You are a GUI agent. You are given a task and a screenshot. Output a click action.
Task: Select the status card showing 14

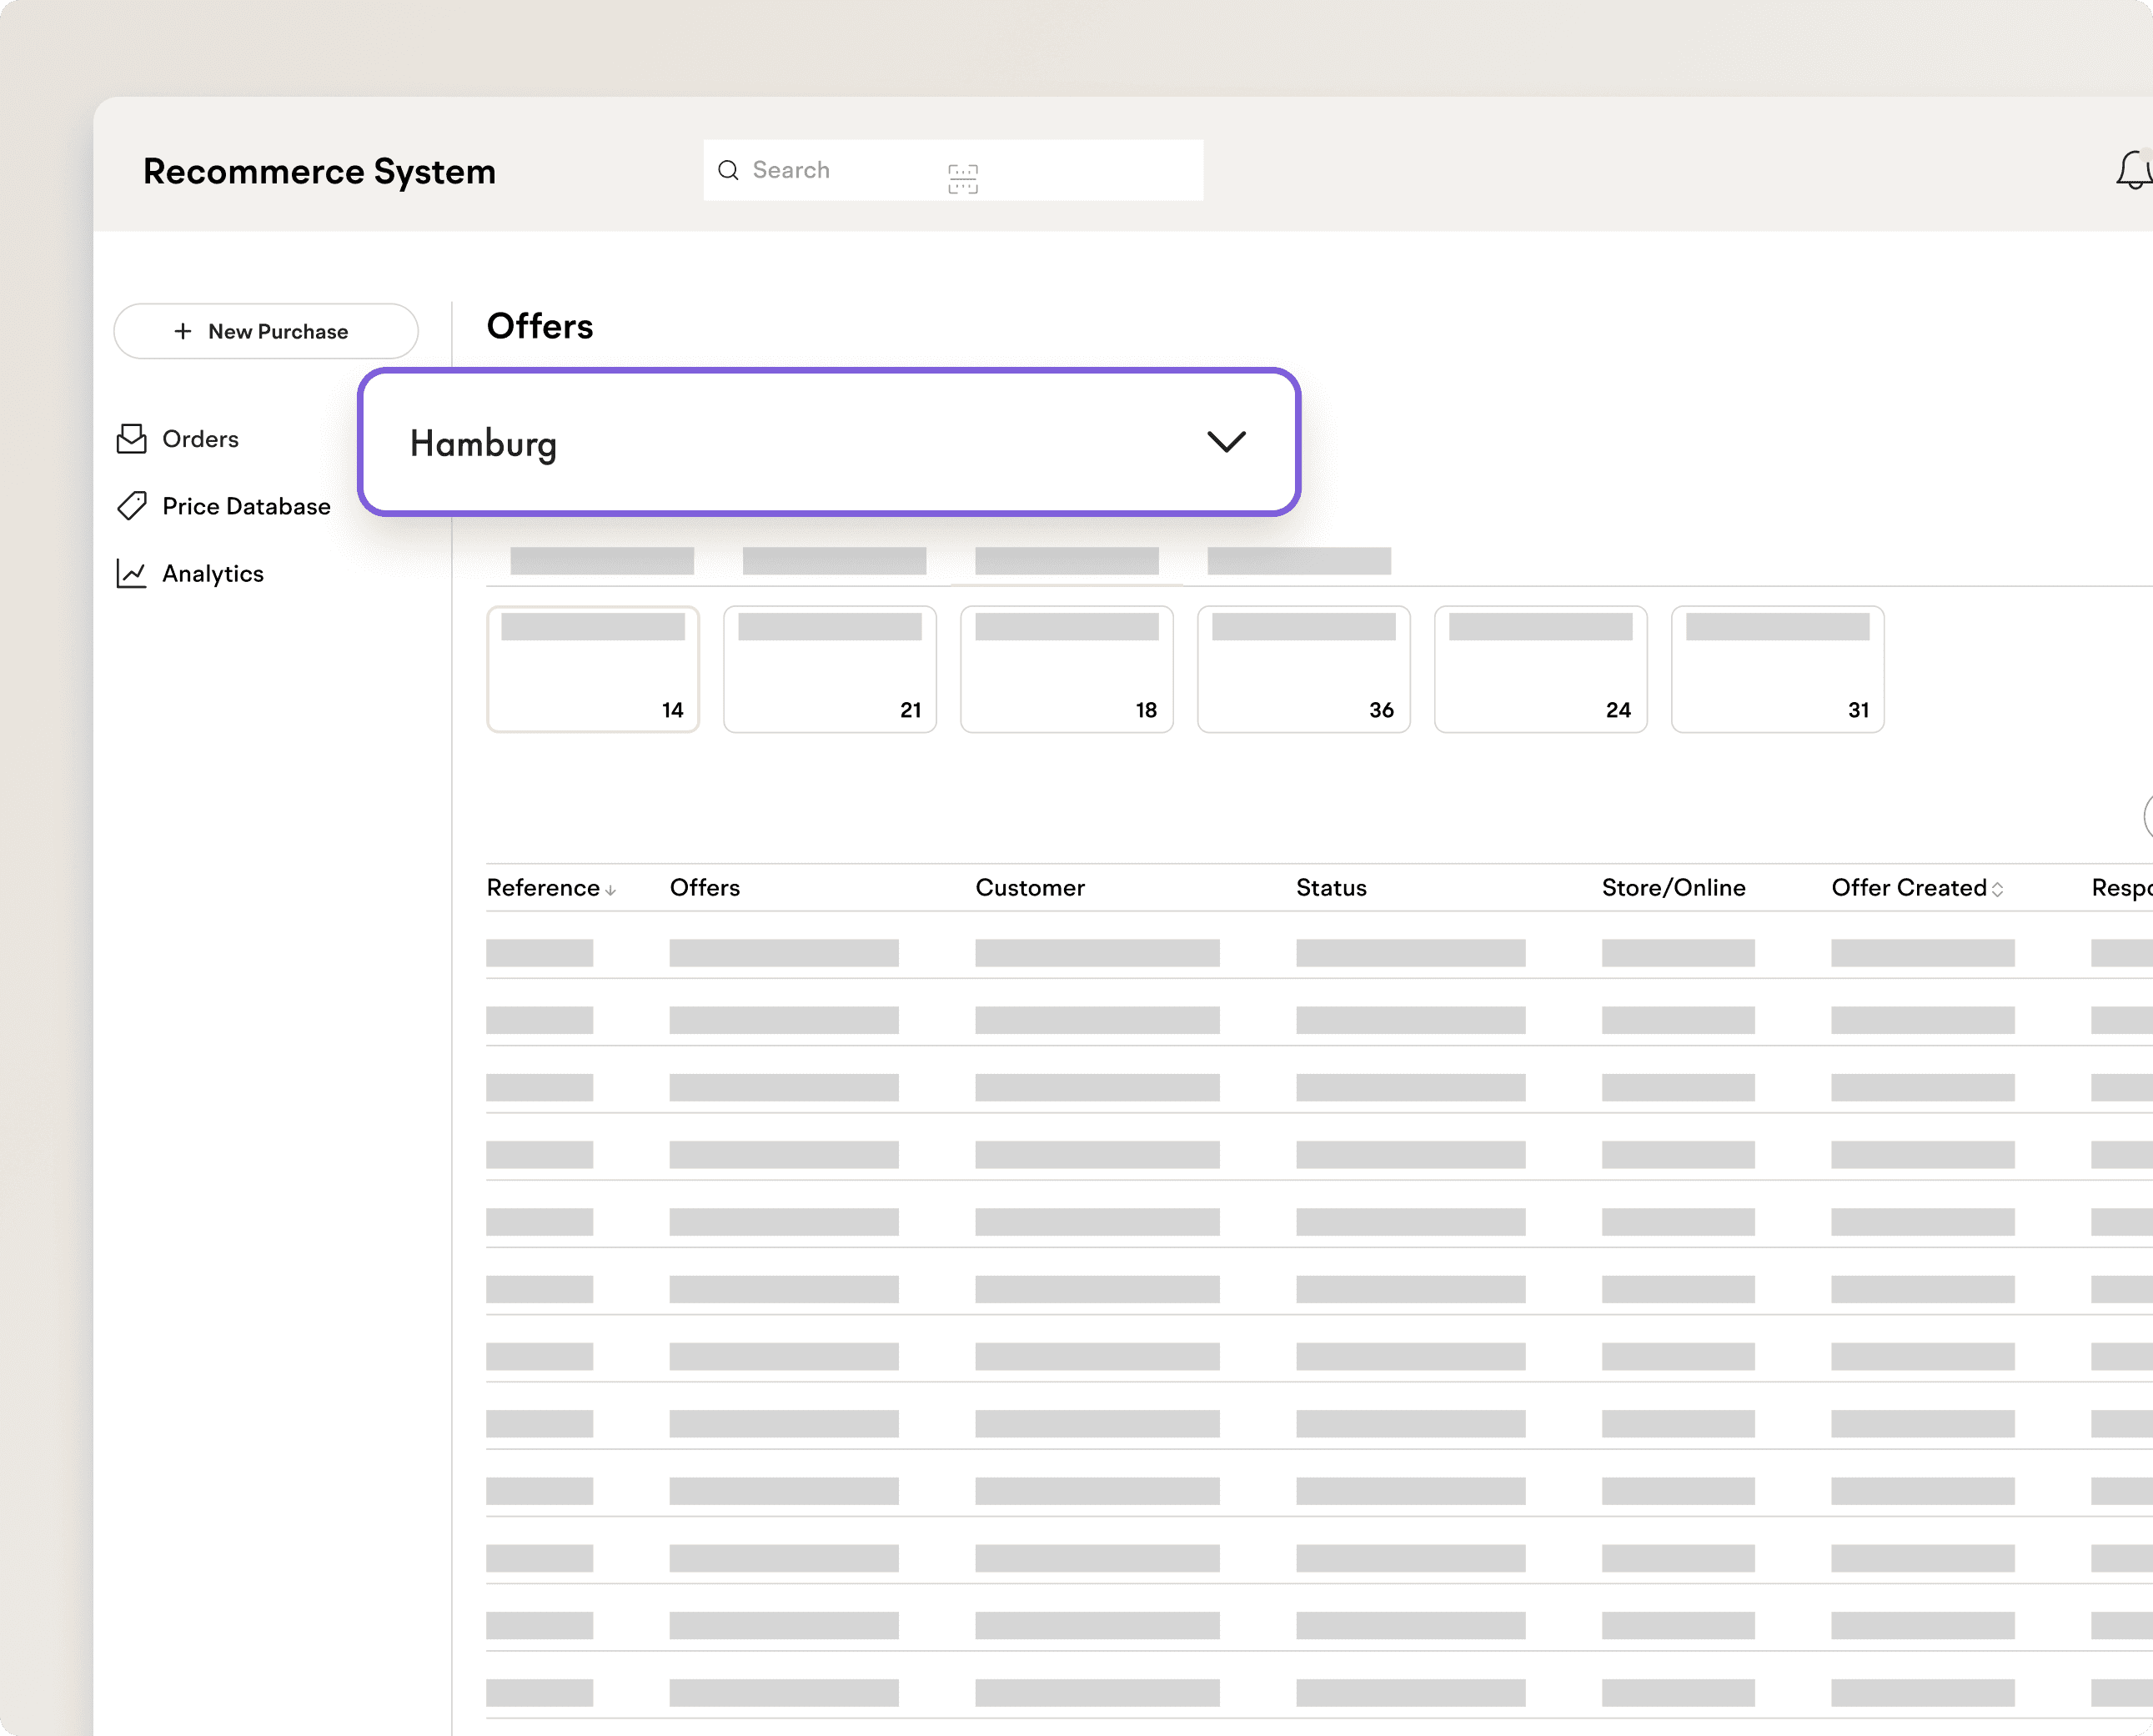pos(592,669)
